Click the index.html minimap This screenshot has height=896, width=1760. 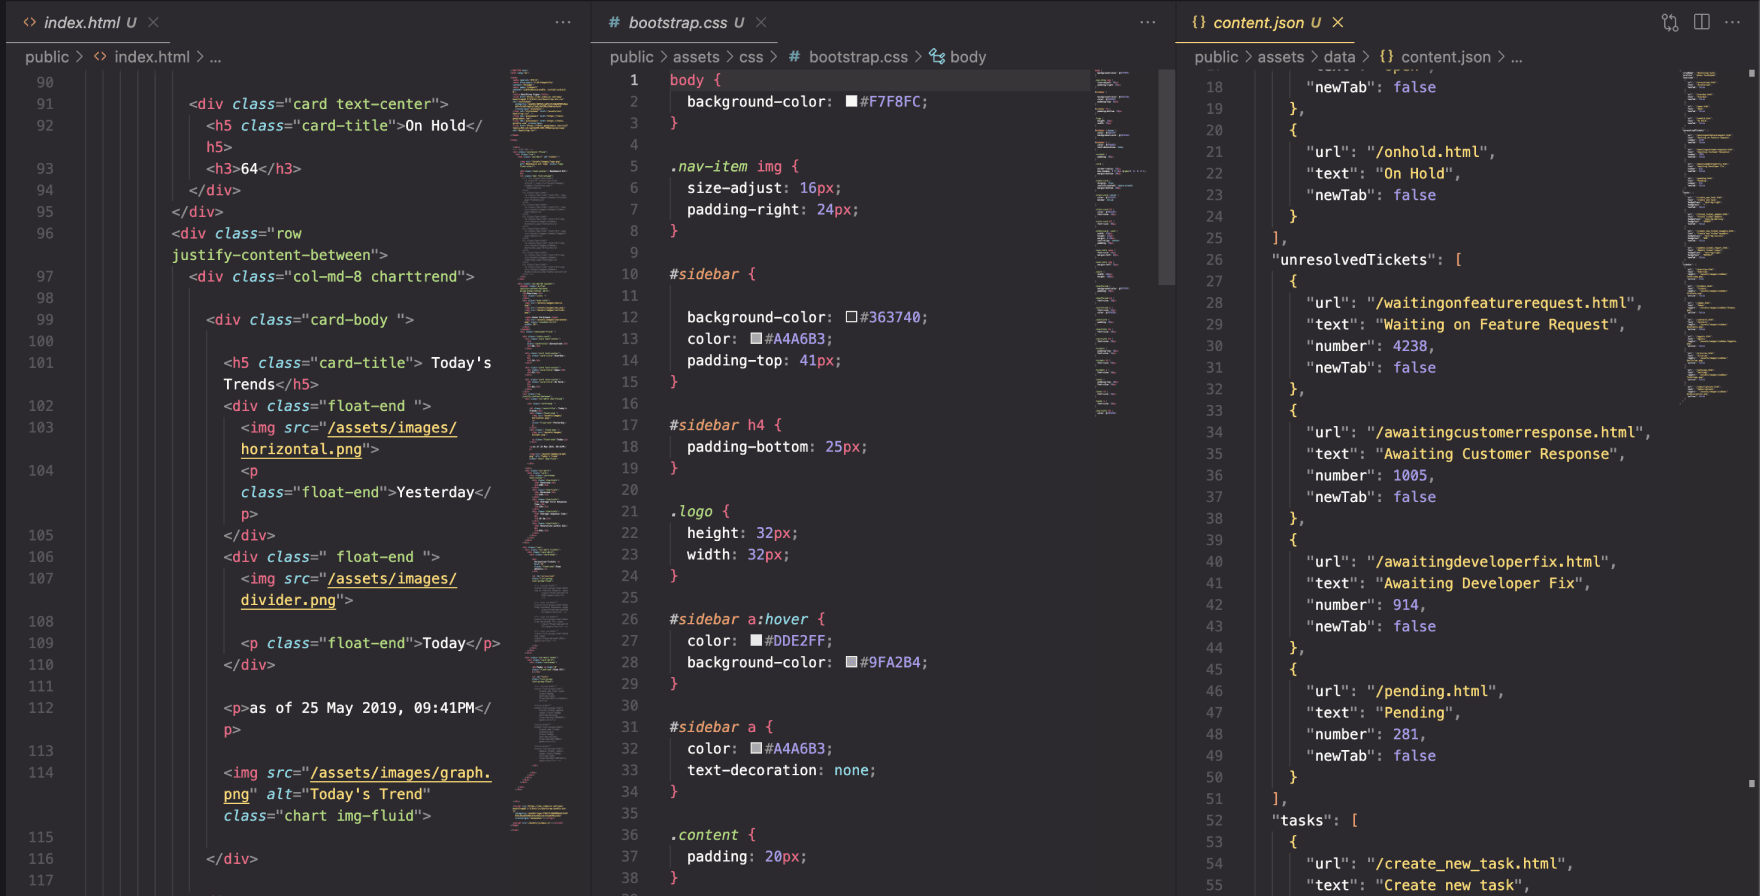[540, 450]
